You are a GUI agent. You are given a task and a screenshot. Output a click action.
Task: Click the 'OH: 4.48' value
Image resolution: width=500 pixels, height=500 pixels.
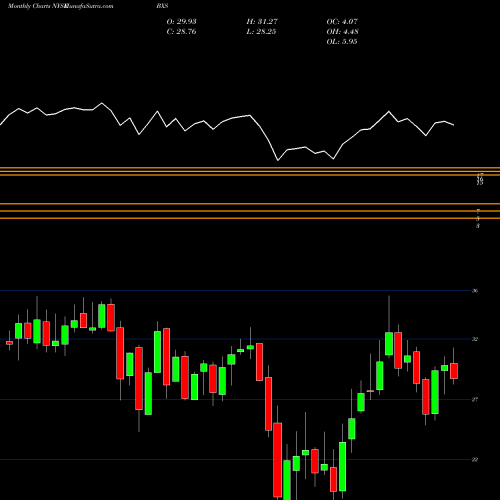(x=342, y=32)
